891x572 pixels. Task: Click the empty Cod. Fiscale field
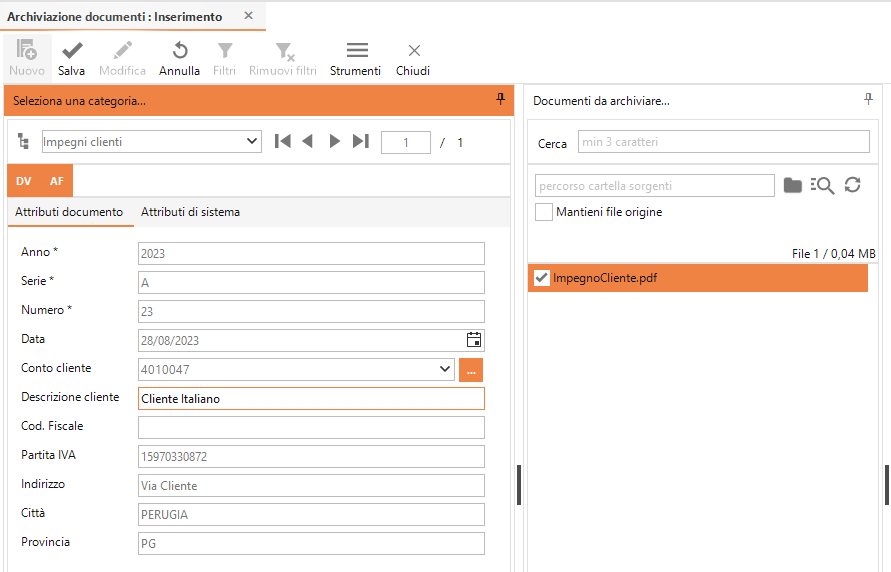pyautogui.click(x=311, y=427)
